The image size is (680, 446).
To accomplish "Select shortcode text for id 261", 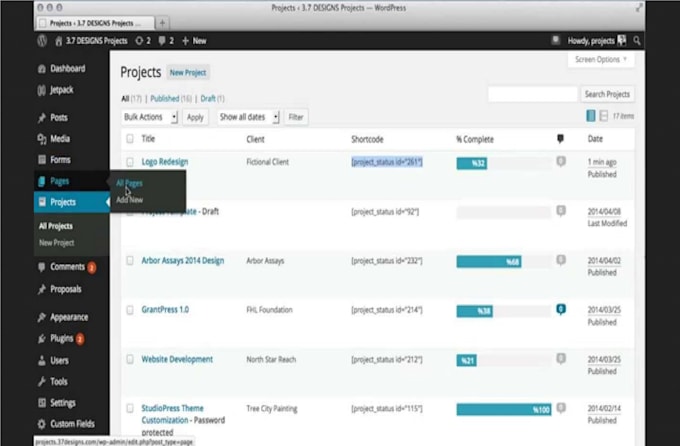I will (x=387, y=162).
